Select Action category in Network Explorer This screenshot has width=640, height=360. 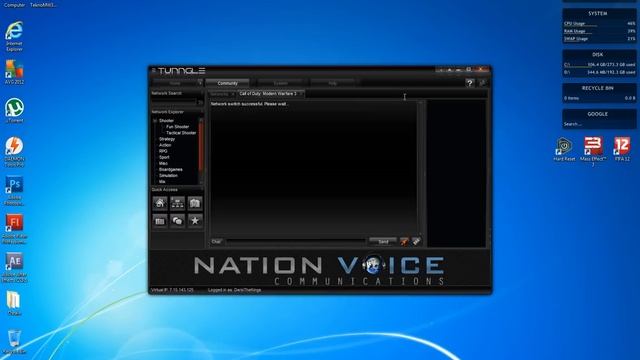[x=165, y=145]
